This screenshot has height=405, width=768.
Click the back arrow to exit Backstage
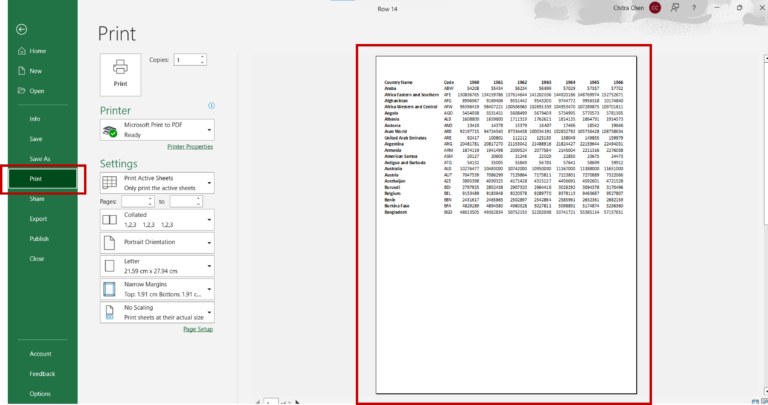(22, 29)
